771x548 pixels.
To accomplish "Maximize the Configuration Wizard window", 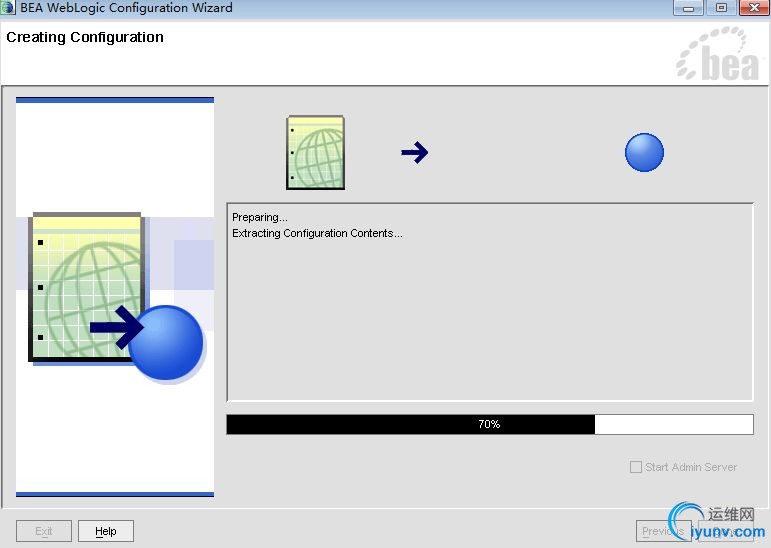I will (x=721, y=8).
